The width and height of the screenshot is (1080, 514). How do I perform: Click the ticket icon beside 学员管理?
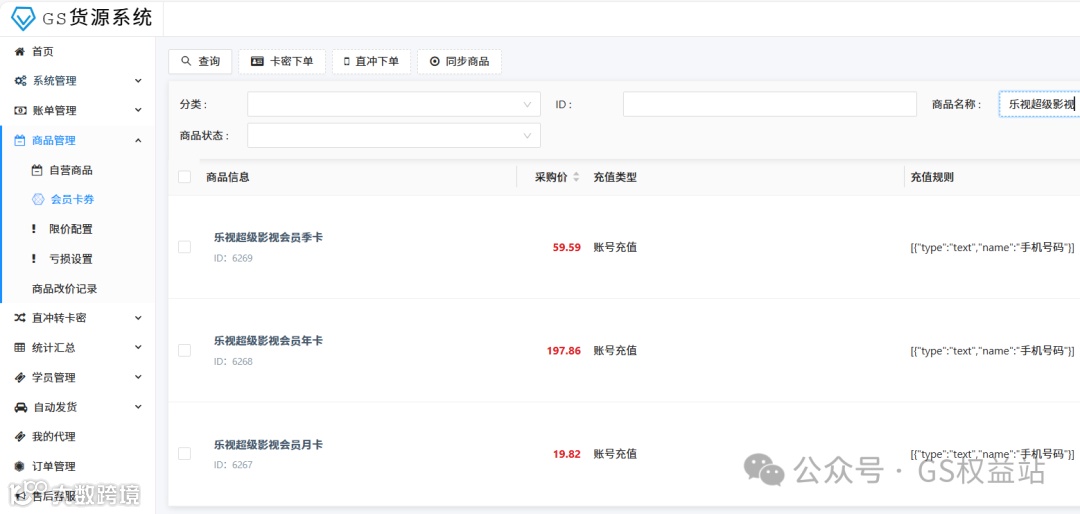click(x=20, y=378)
